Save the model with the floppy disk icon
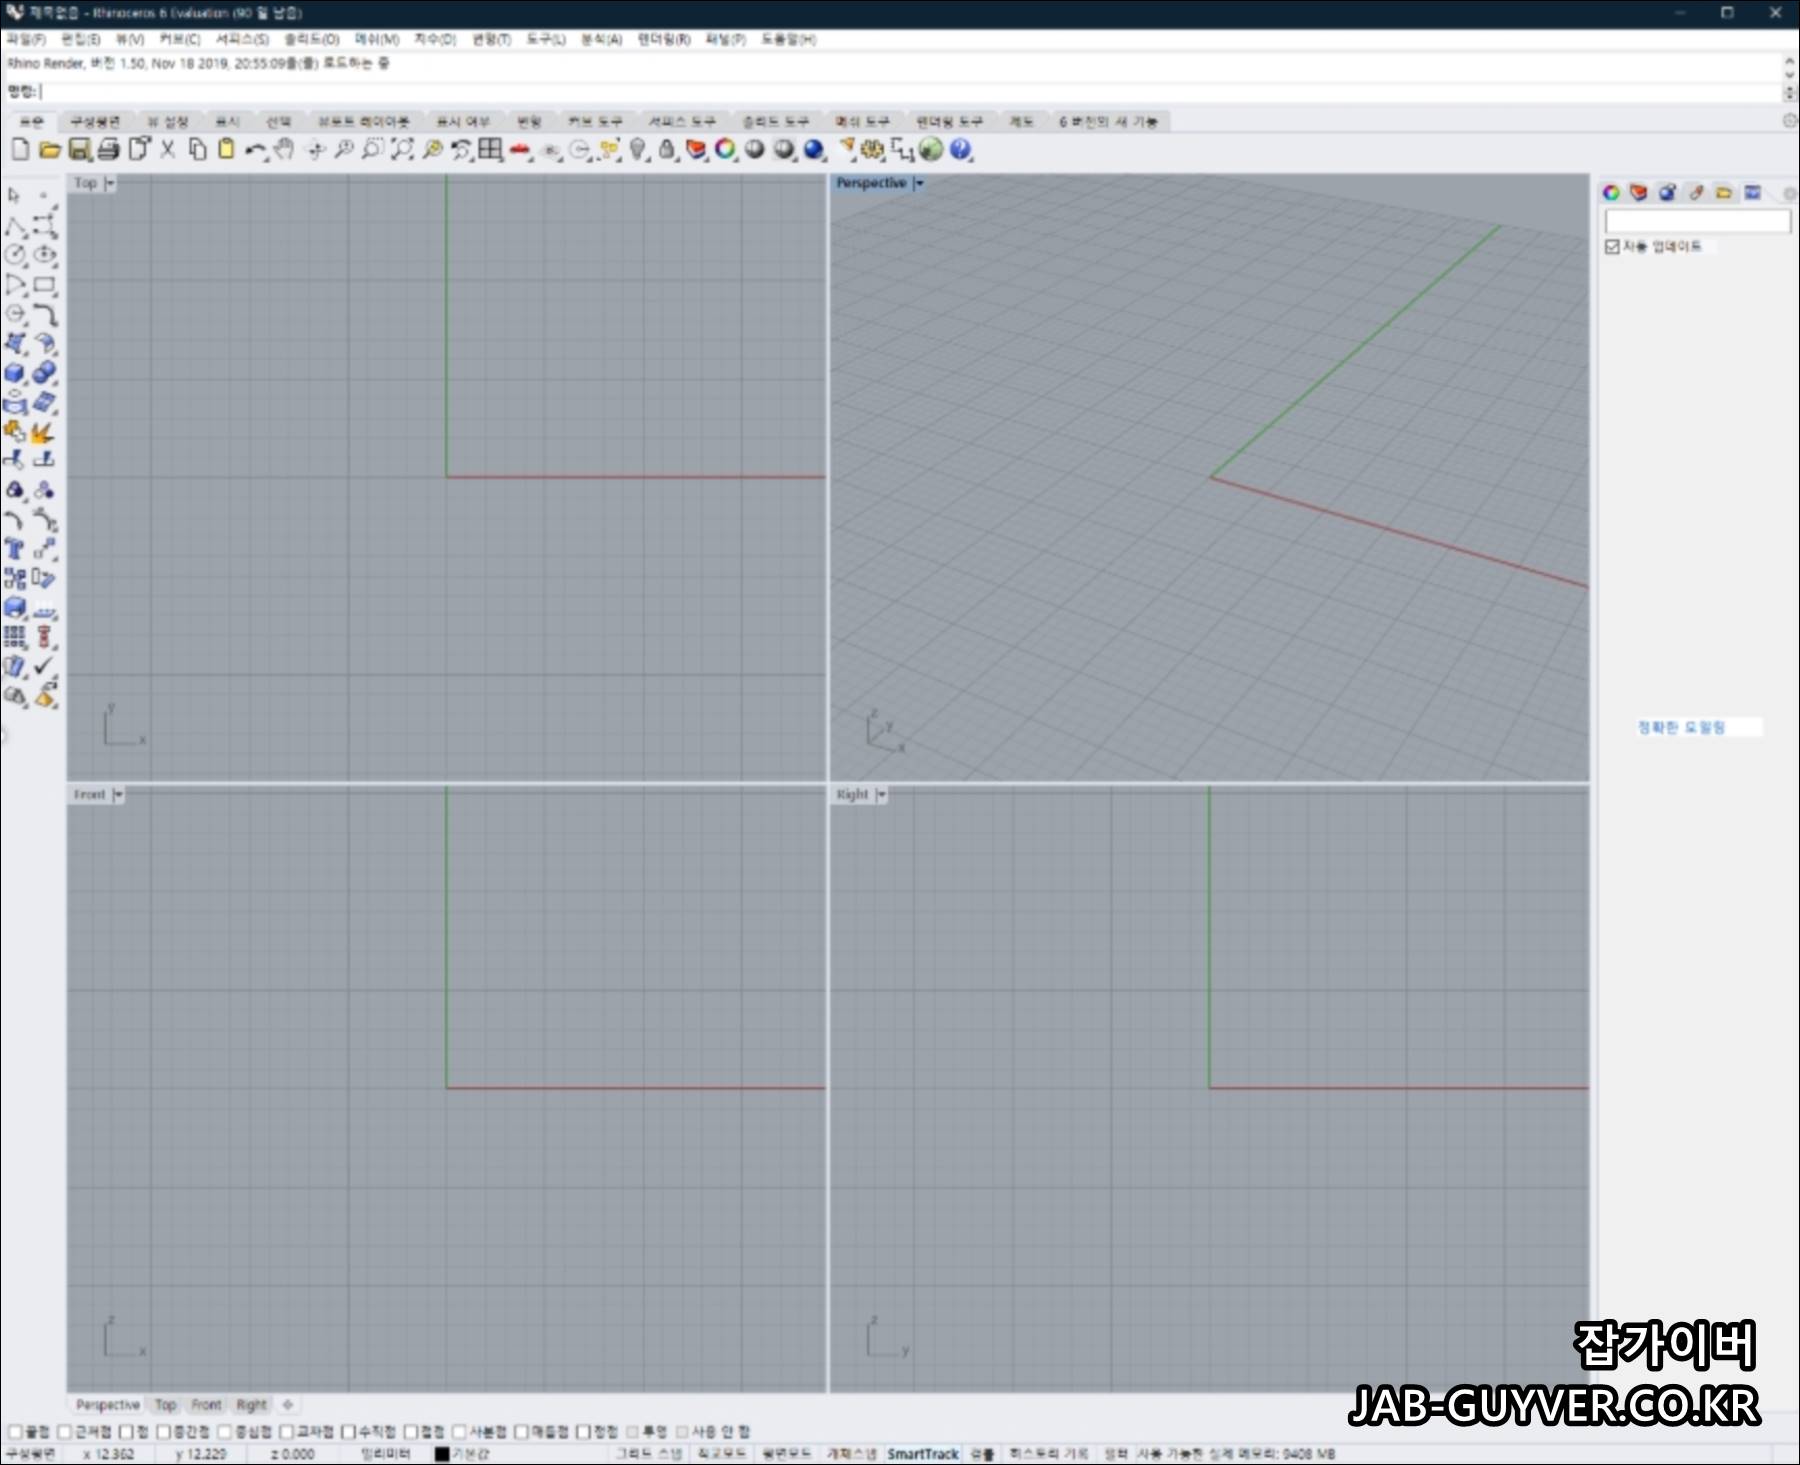1800x1465 pixels. point(79,150)
